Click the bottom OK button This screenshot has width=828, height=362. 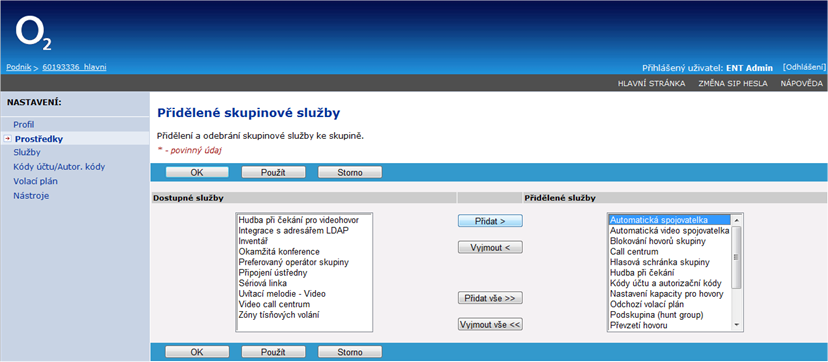coord(197,352)
